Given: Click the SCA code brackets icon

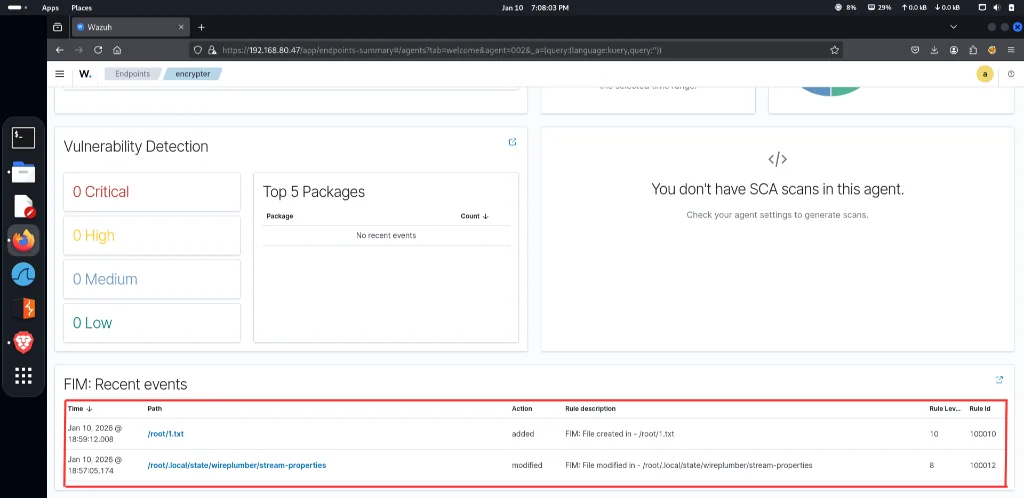Looking at the screenshot, I should 777,159.
